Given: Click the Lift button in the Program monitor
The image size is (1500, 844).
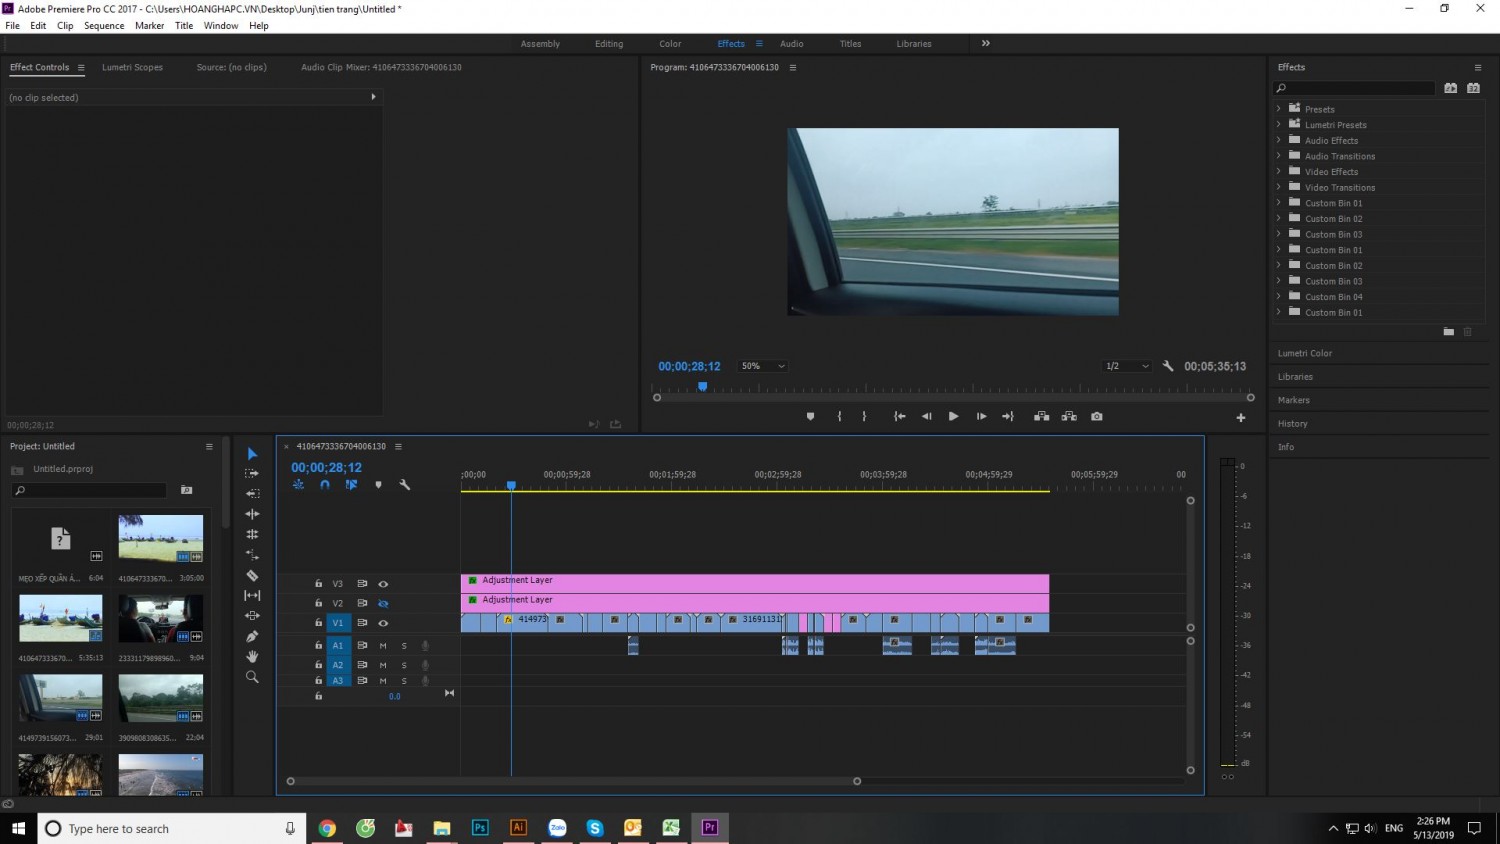Looking at the screenshot, I should (1041, 416).
